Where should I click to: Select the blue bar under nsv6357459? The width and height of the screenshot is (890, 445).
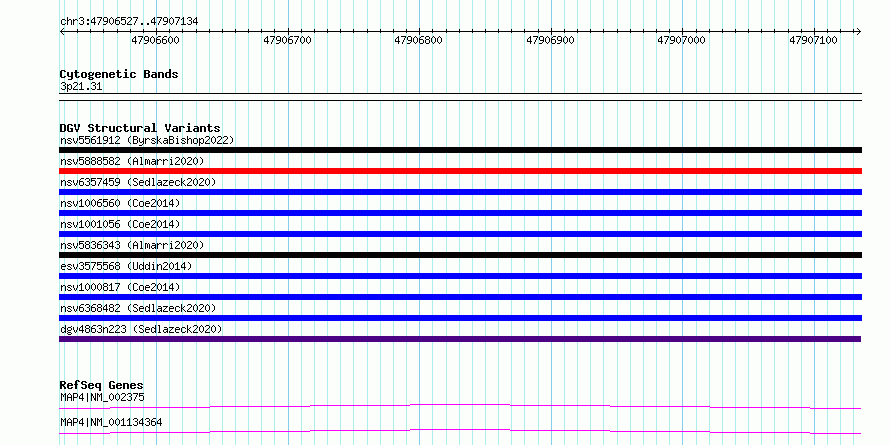point(460,192)
